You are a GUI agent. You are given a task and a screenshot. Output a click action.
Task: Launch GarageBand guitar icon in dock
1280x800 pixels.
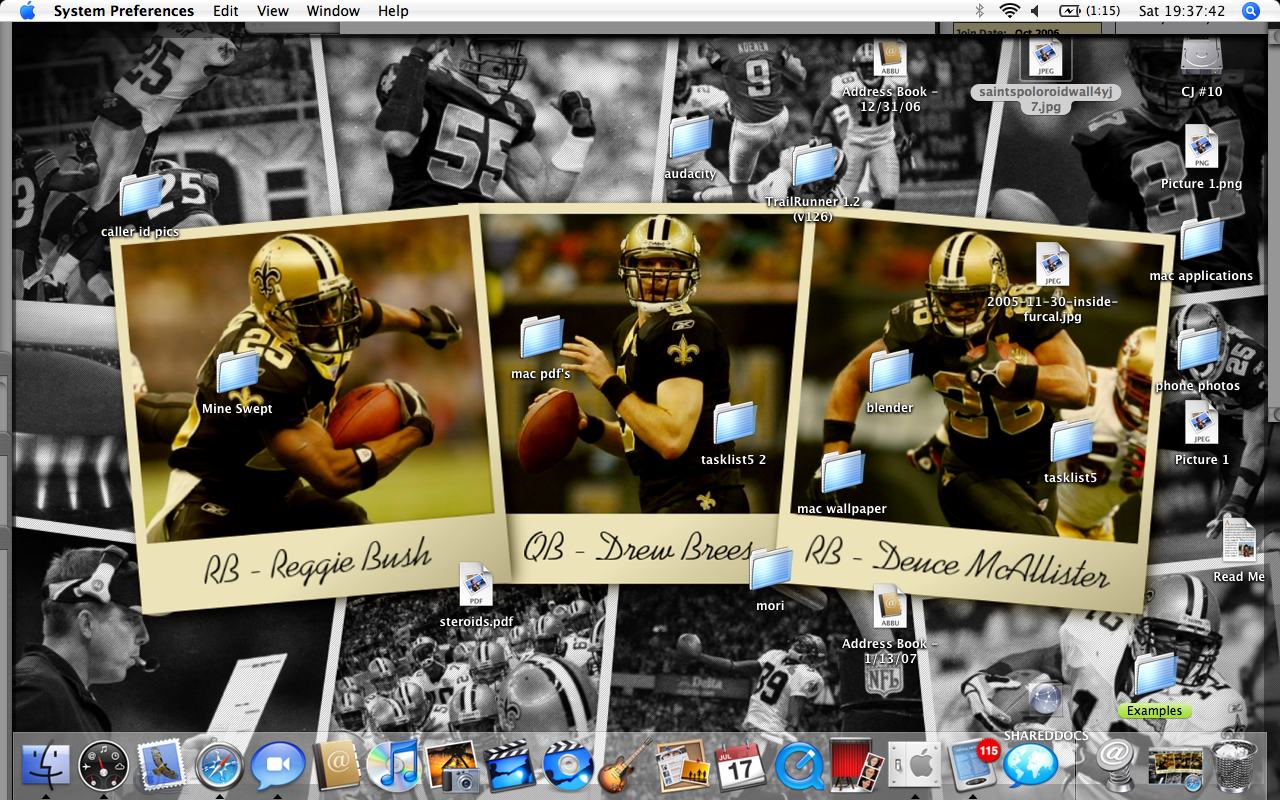coord(626,764)
